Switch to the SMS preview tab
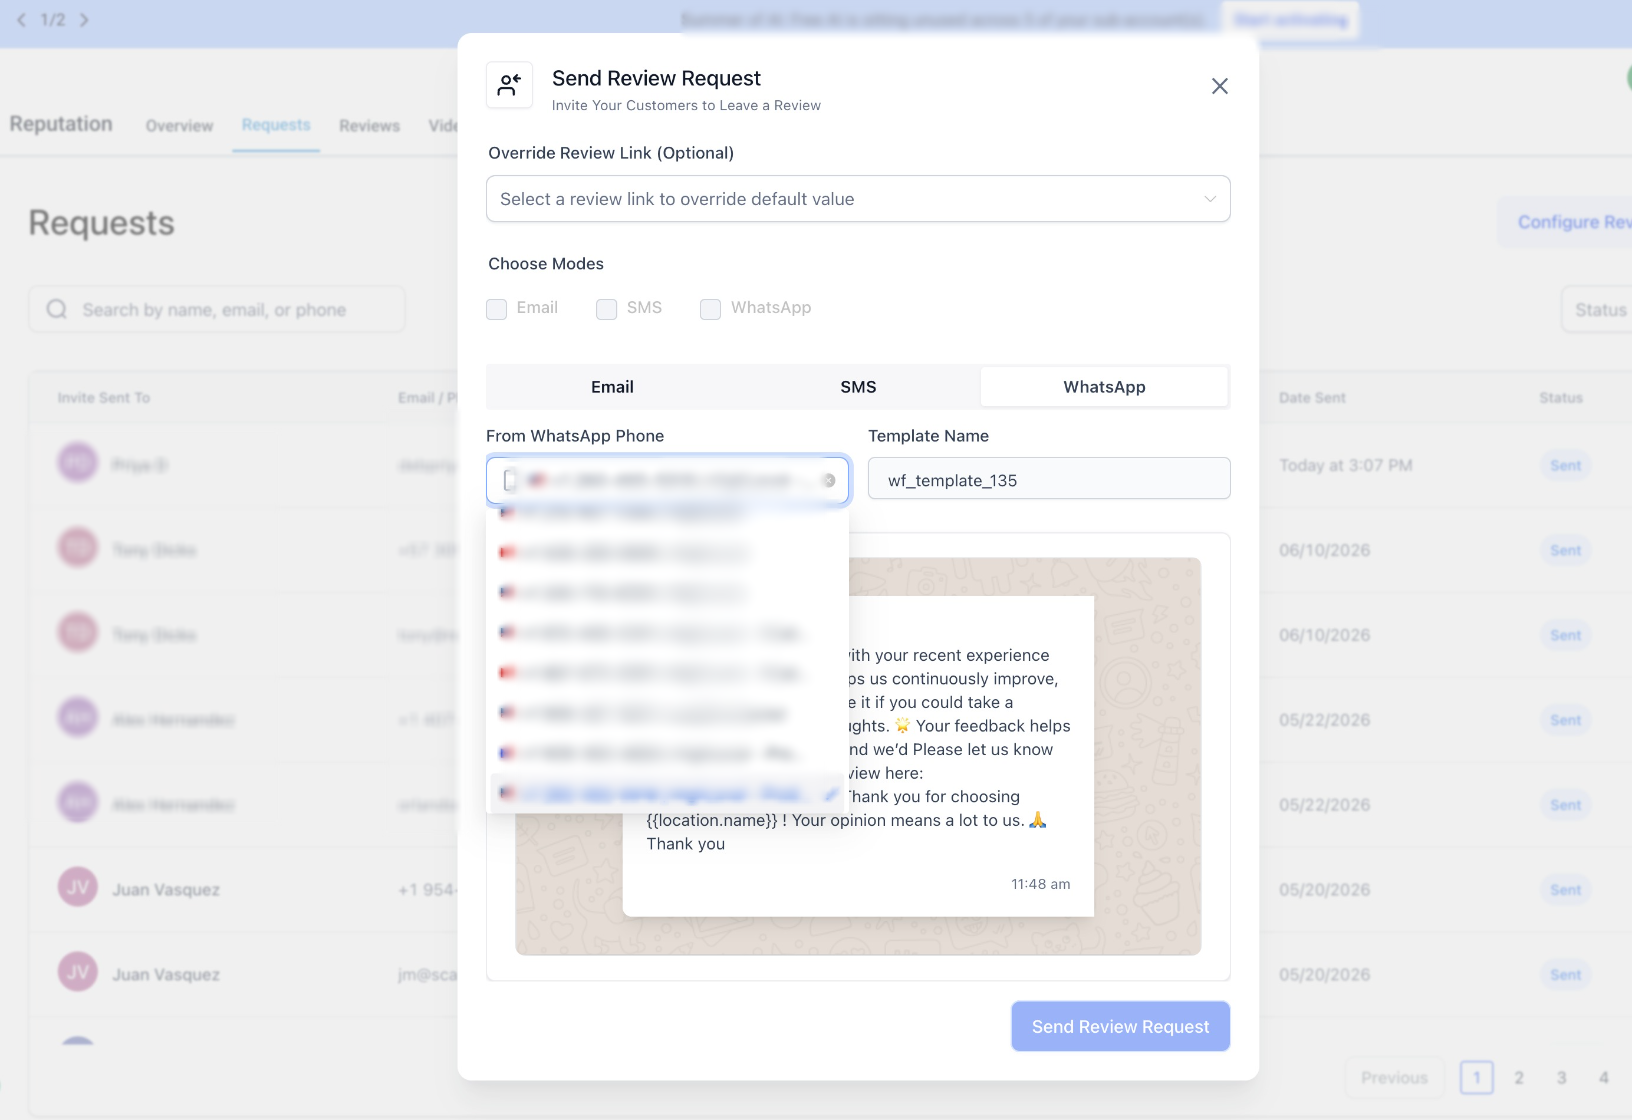Viewport: 1632px width, 1120px height. point(858,387)
